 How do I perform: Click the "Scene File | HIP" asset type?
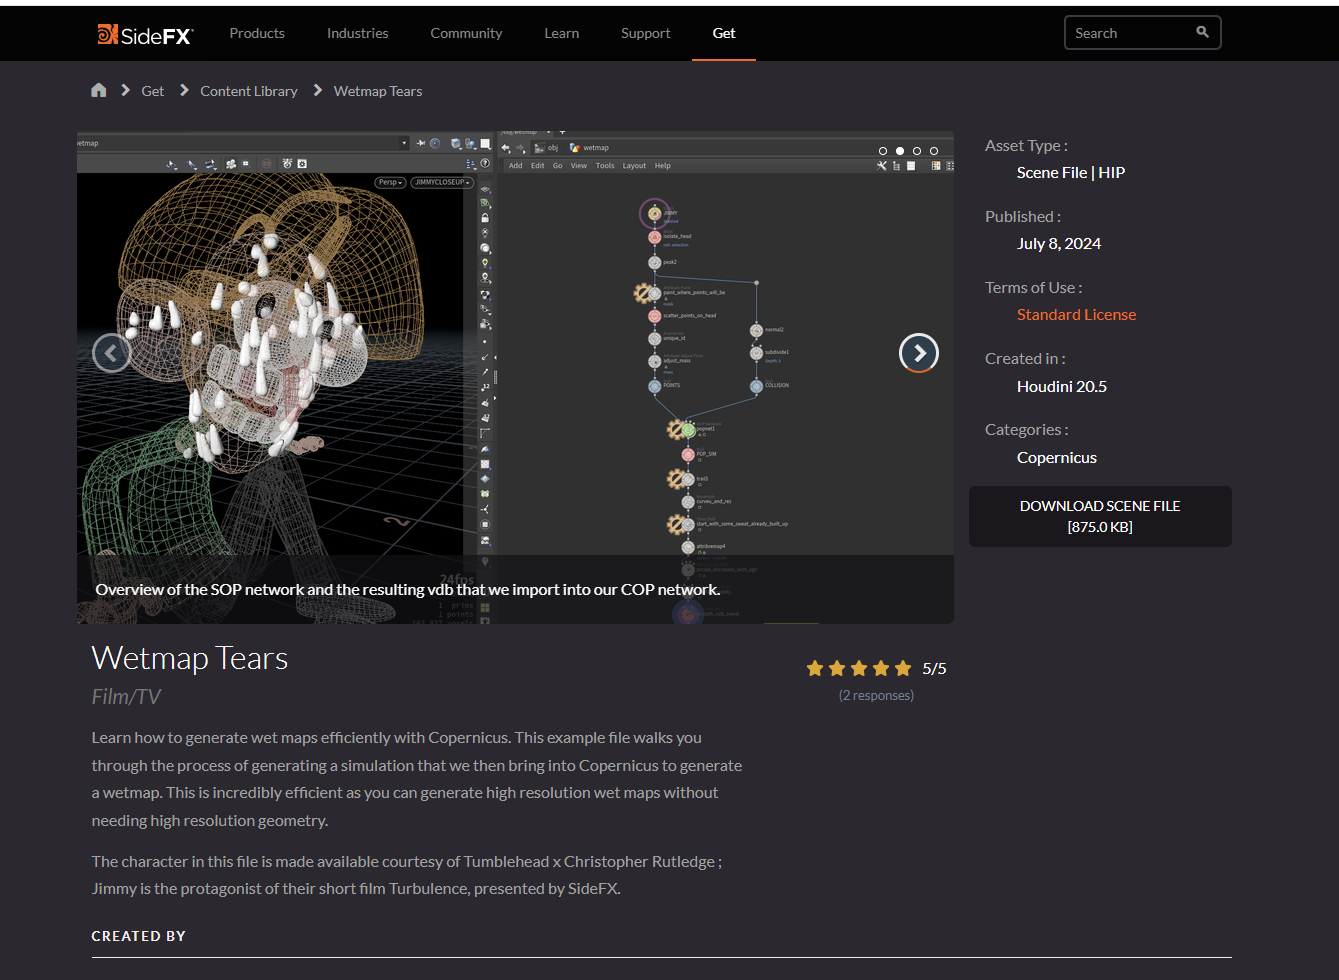pos(1071,172)
